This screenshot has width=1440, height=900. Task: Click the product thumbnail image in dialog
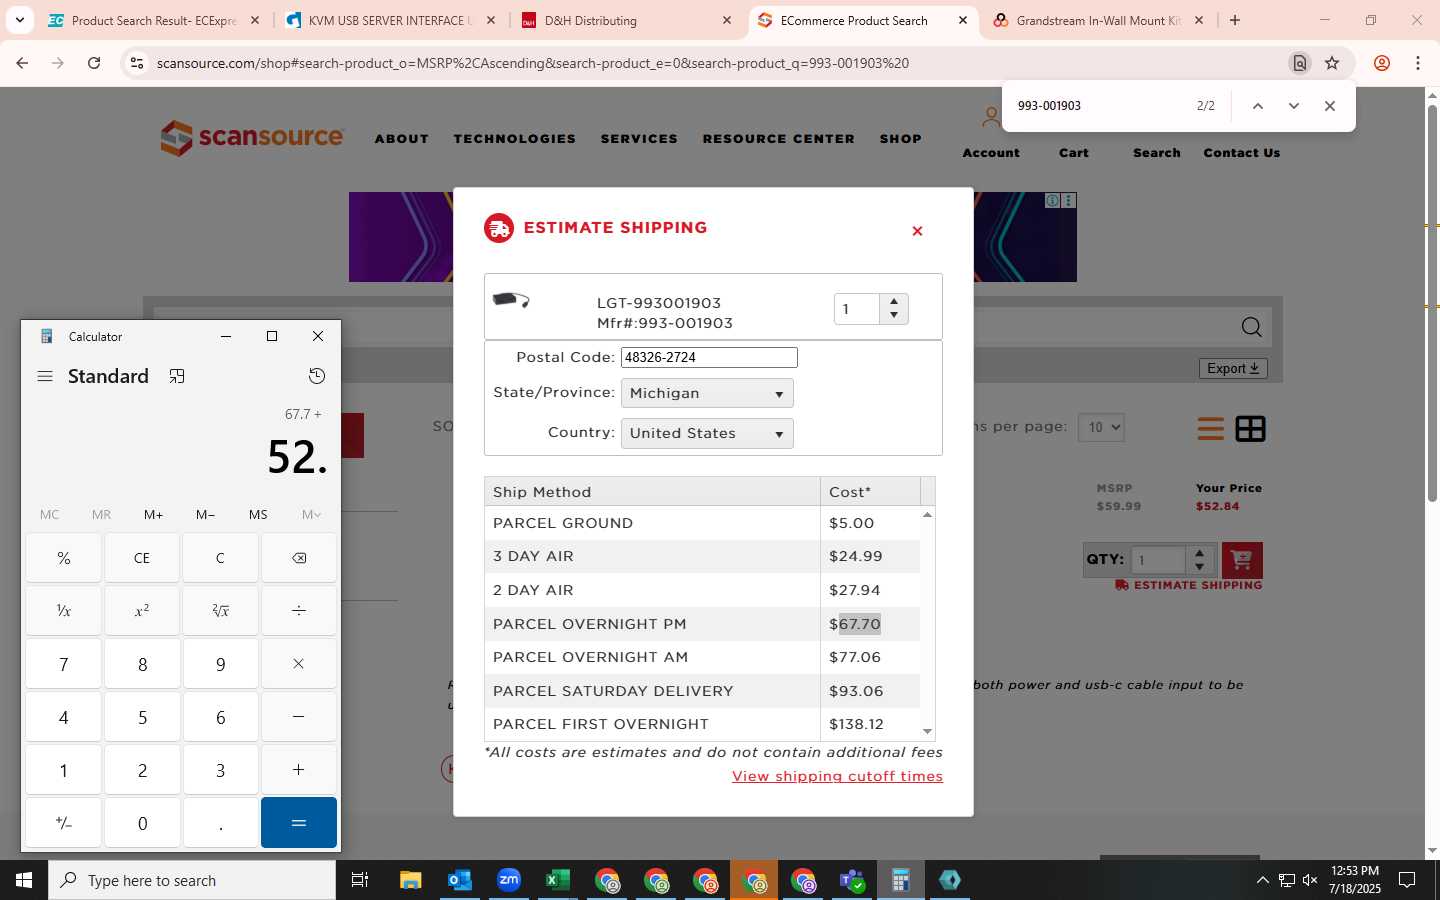coord(511,299)
